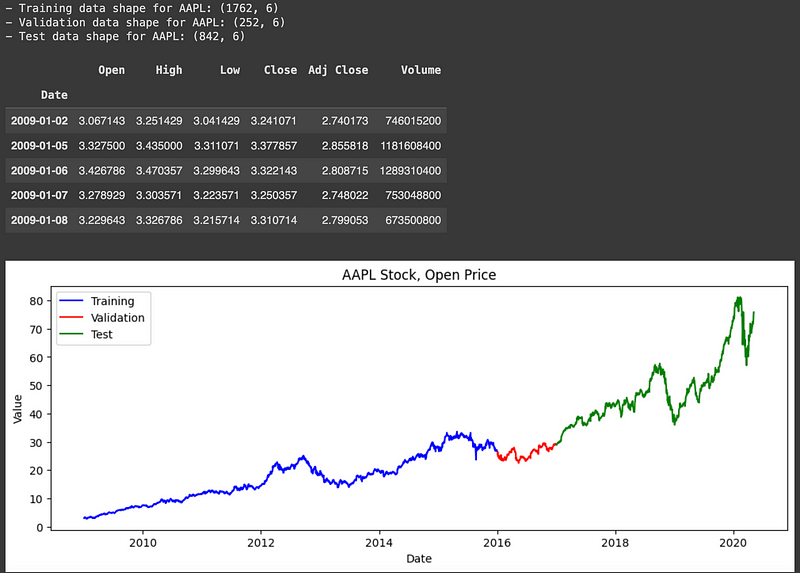Screen dimensions: 800x573
Task: Click the 'Adj Close' column header
Action: [338, 70]
